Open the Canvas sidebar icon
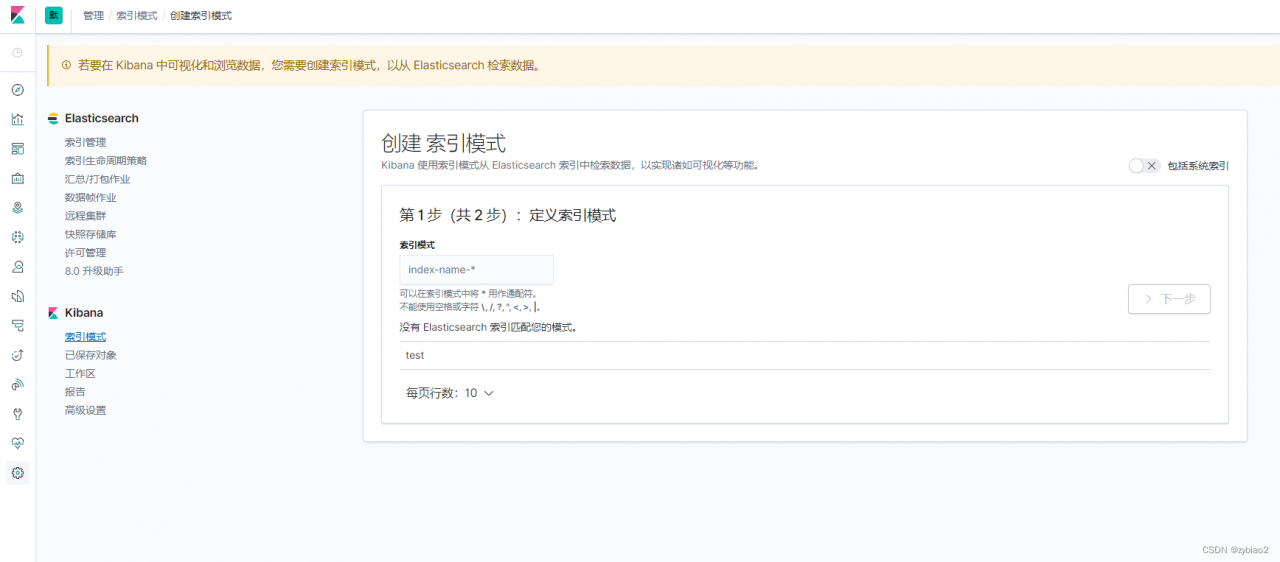 tap(17, 178)
